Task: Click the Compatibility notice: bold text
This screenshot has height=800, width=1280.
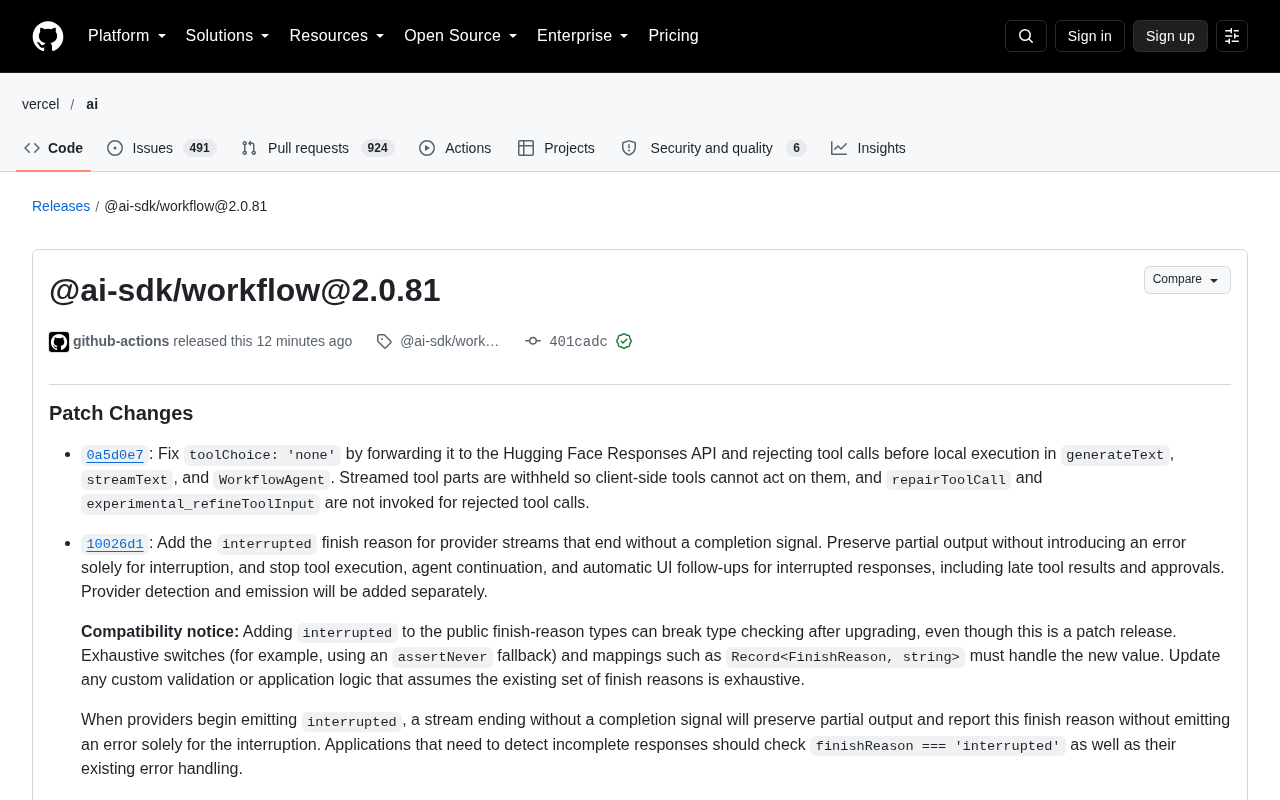Action: click(160, 632)
